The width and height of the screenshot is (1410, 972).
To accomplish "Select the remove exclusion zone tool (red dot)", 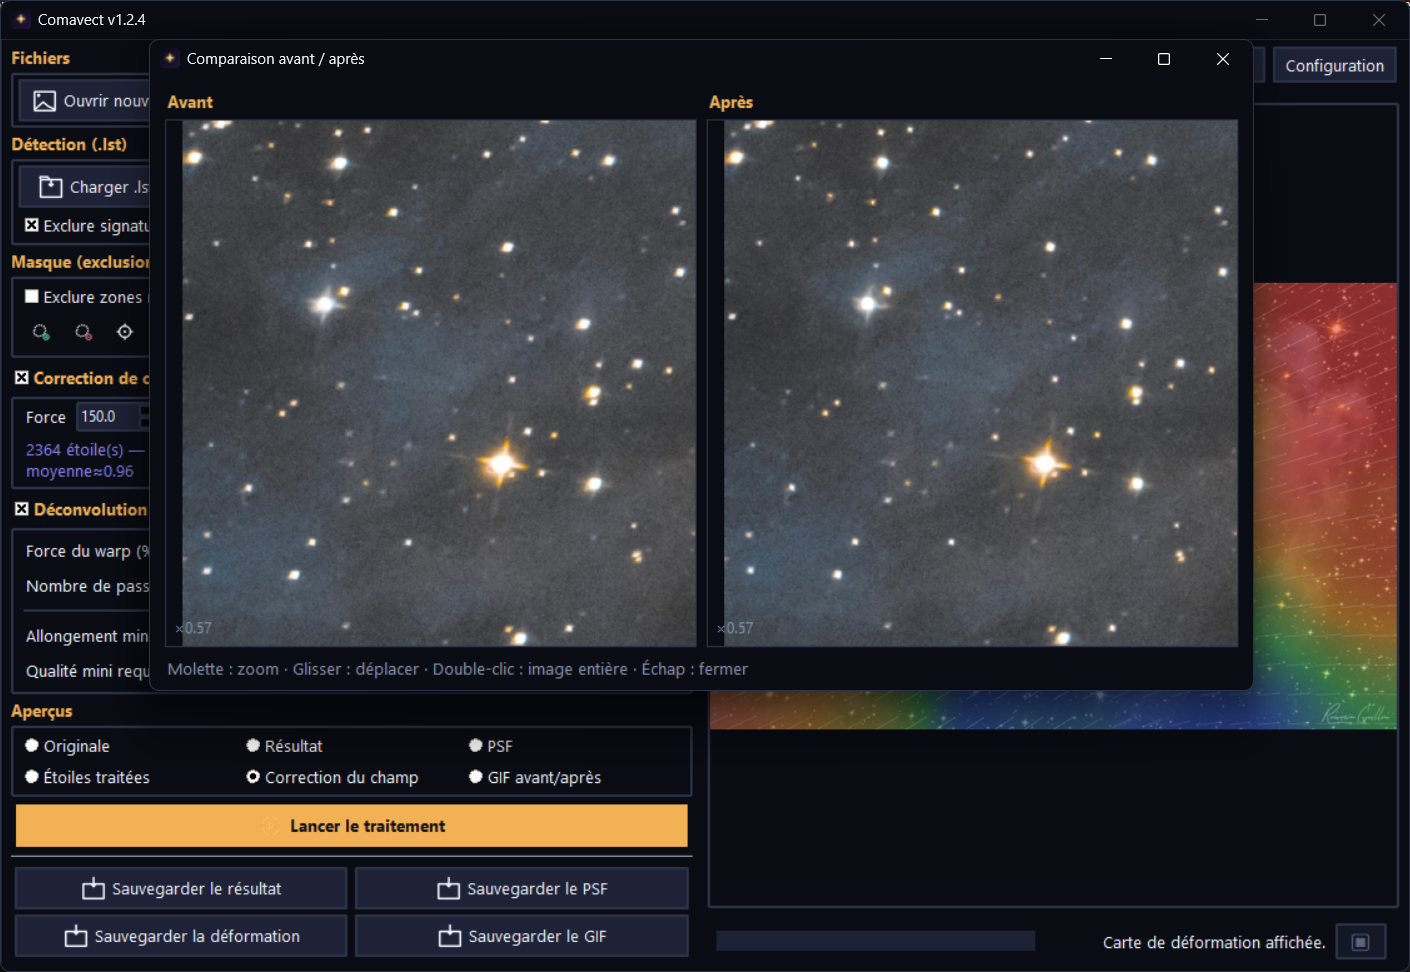I will (x=83, y=332).
